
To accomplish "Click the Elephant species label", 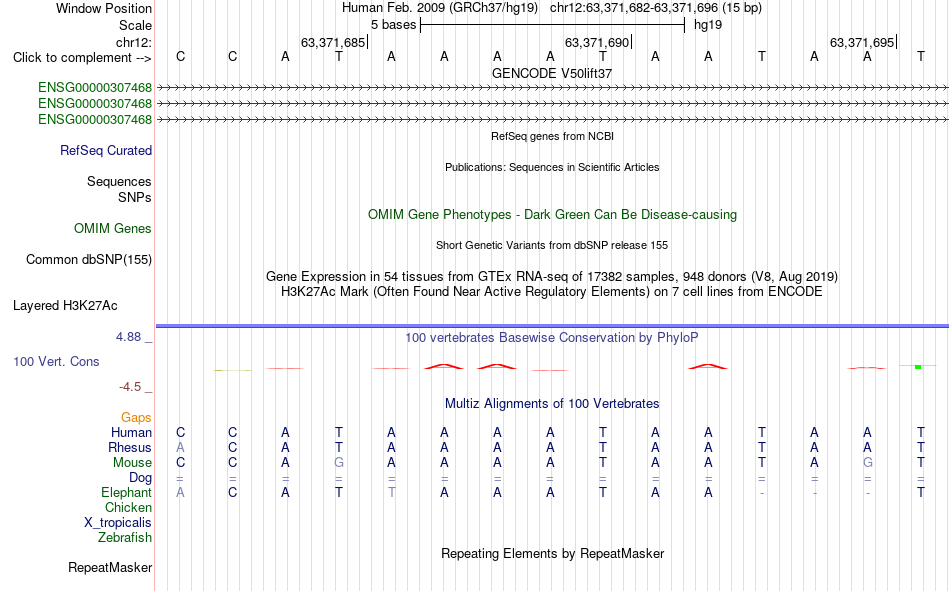I will (x=126, y=492).
